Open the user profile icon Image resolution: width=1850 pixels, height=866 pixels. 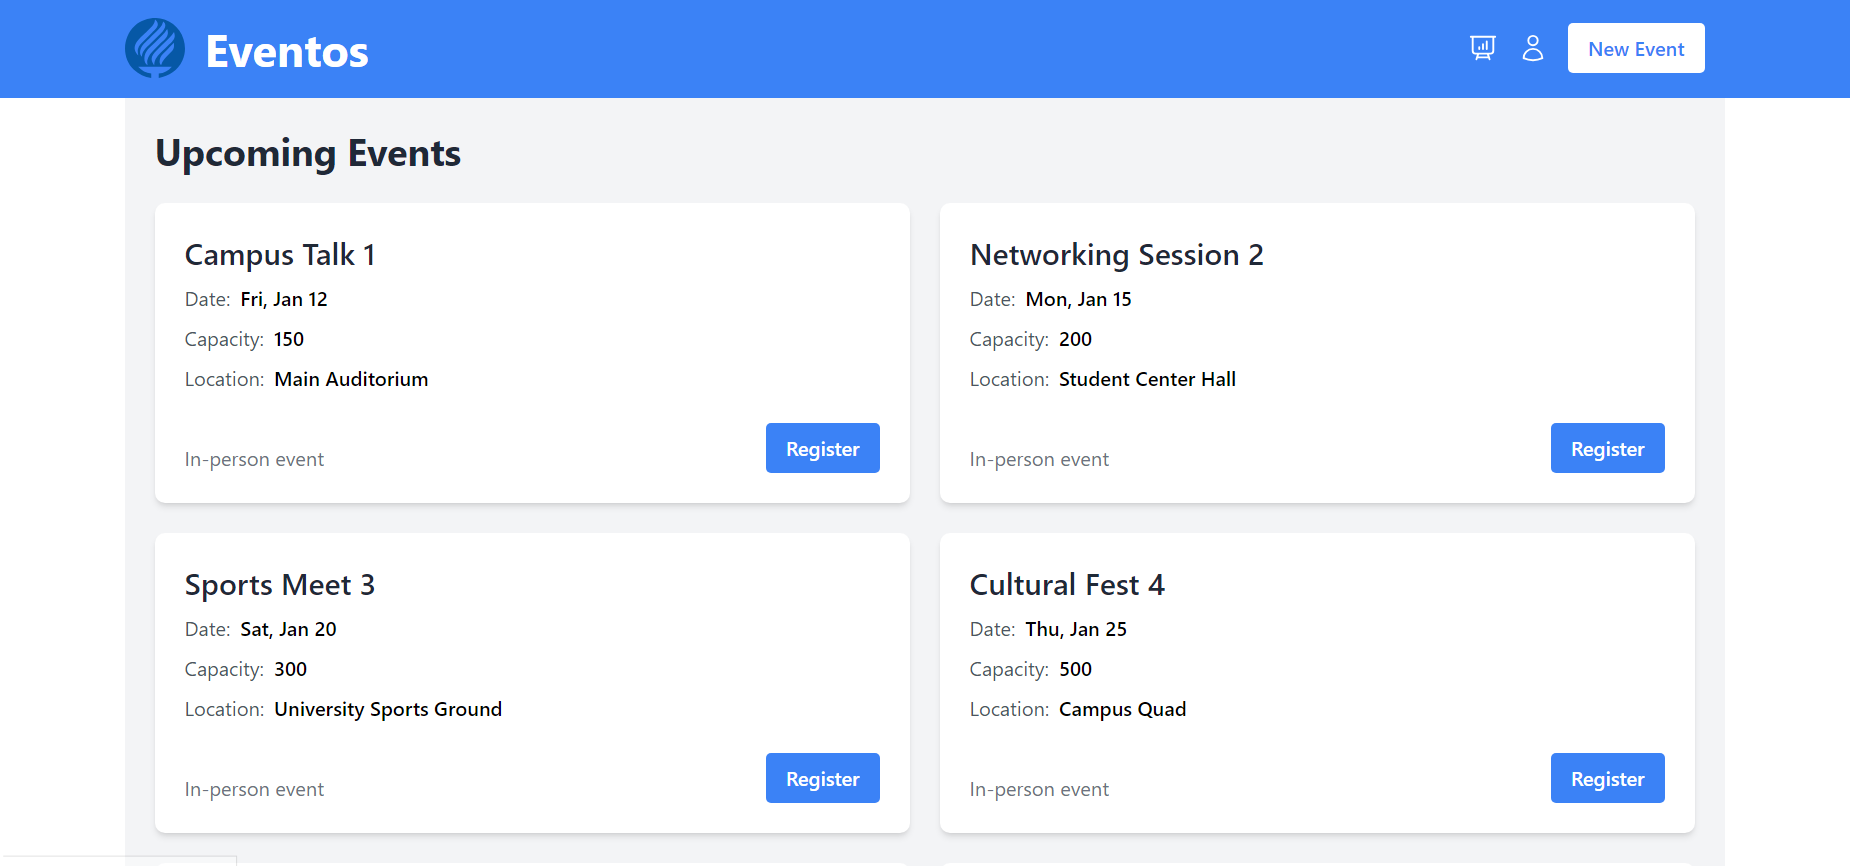click(x=1532, y=48)
